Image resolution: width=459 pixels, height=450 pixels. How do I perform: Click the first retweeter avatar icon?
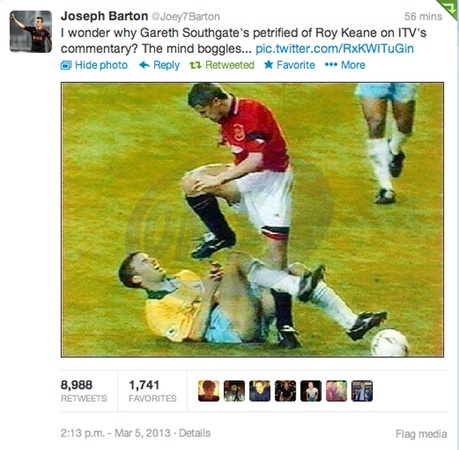coord(209,391)
